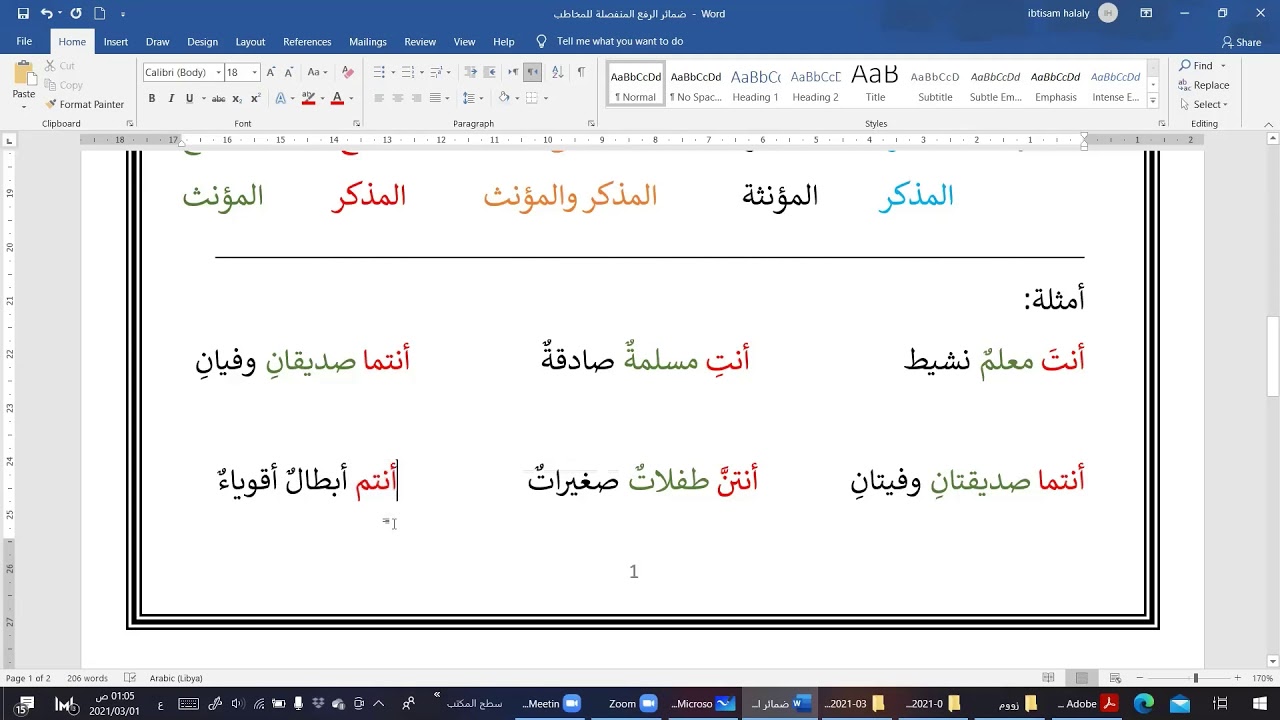Click the Share button
Image resolution: width=1280 pixels, height=720 pixels.
(x=1241, y=42)
